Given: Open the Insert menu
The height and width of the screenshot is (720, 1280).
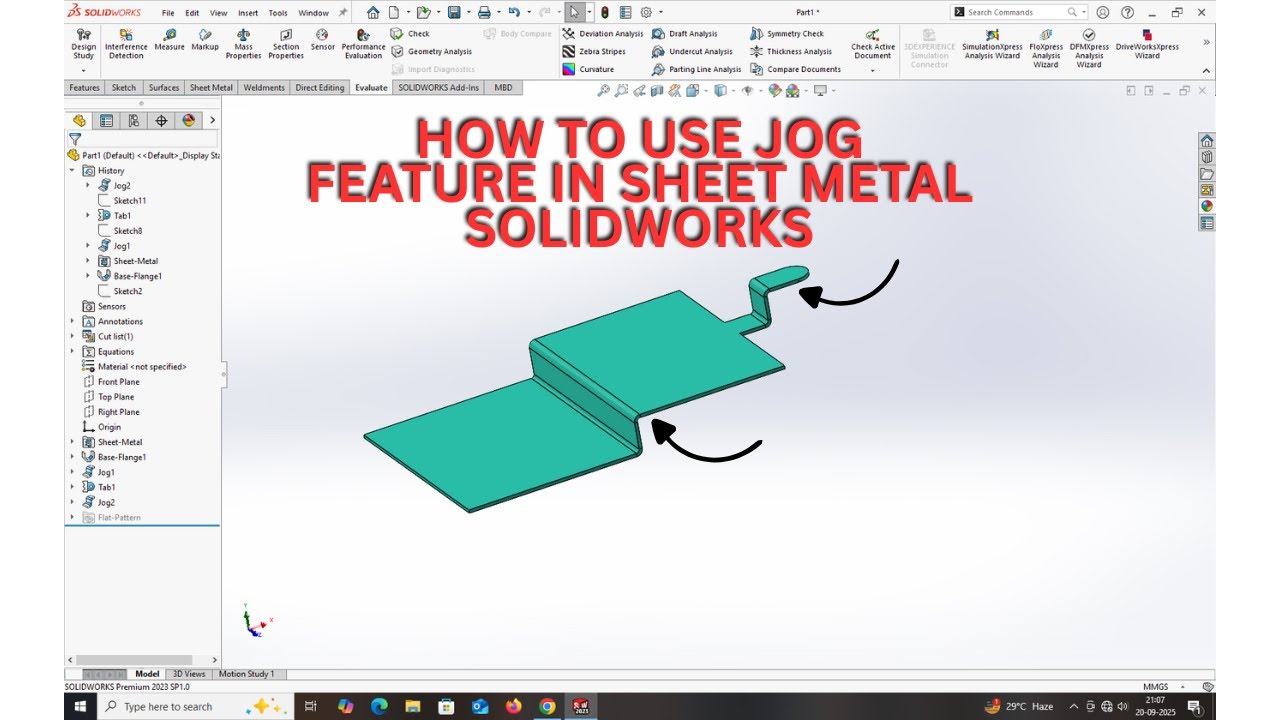Looking at the screenshot, I should click(x=248, y=13).
